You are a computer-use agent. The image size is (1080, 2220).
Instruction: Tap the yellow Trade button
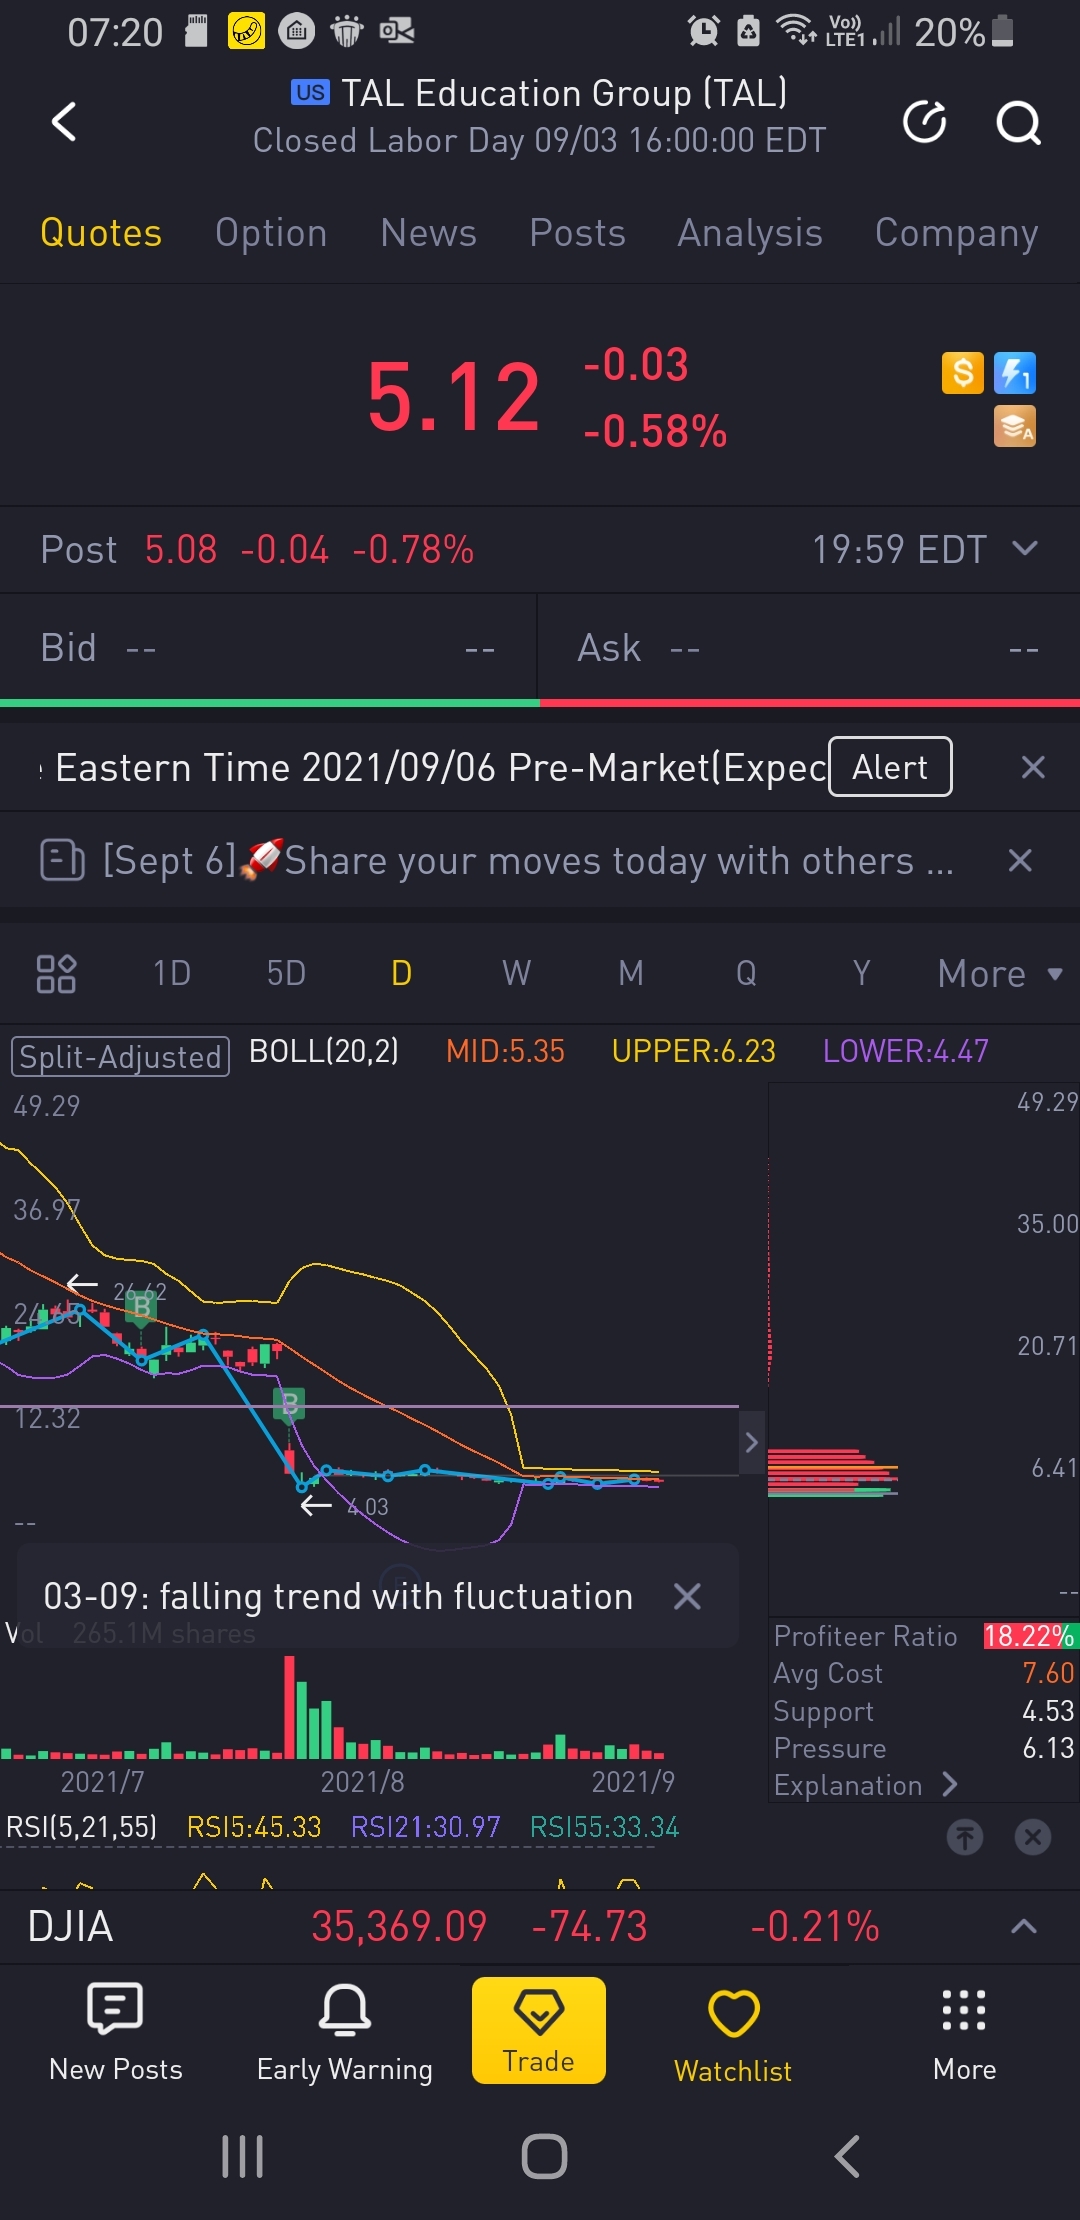click(539, 2030)
